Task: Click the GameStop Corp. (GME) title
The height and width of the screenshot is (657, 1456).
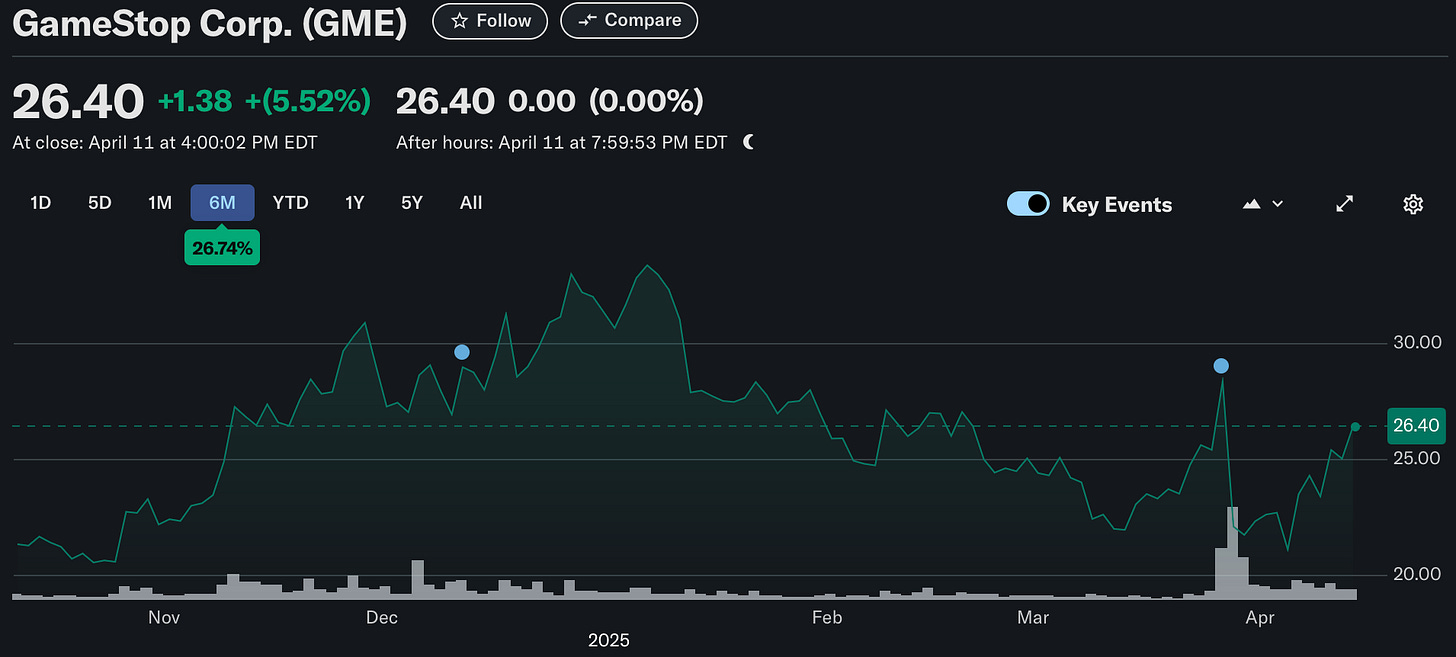Action: tap(210, 22)
